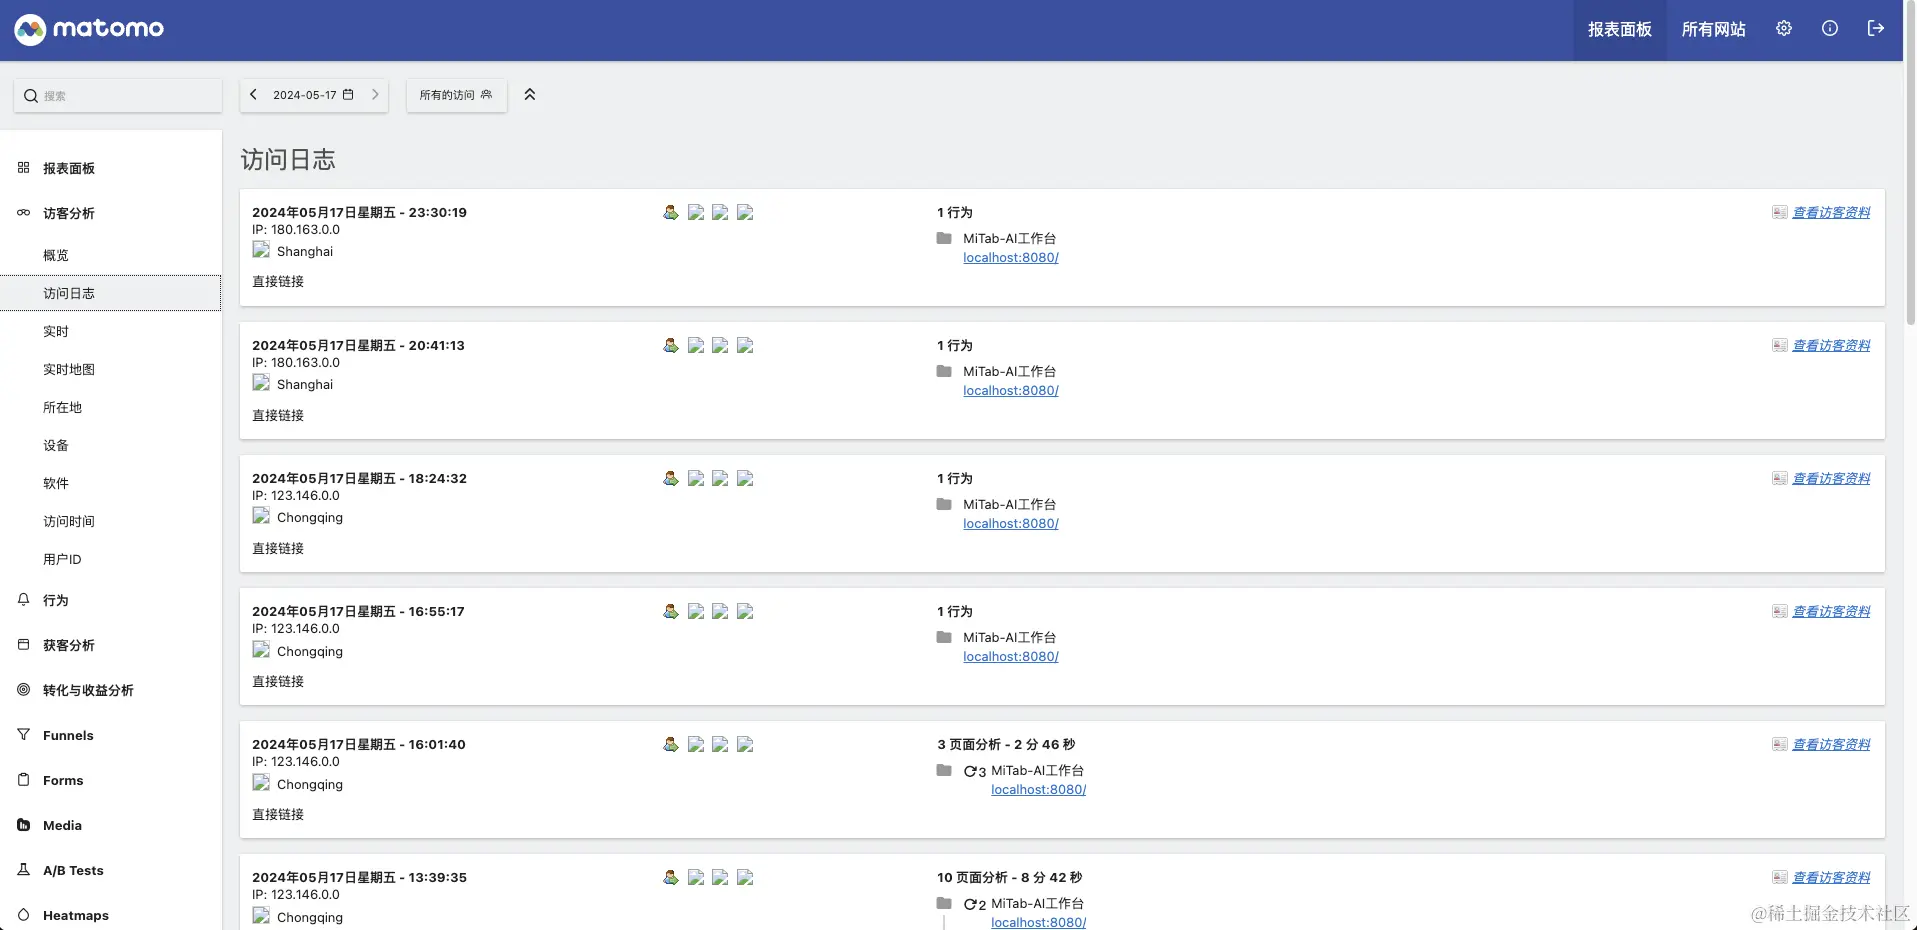
Task: Click the sign out icon
Action: (x=1875, y=29)
